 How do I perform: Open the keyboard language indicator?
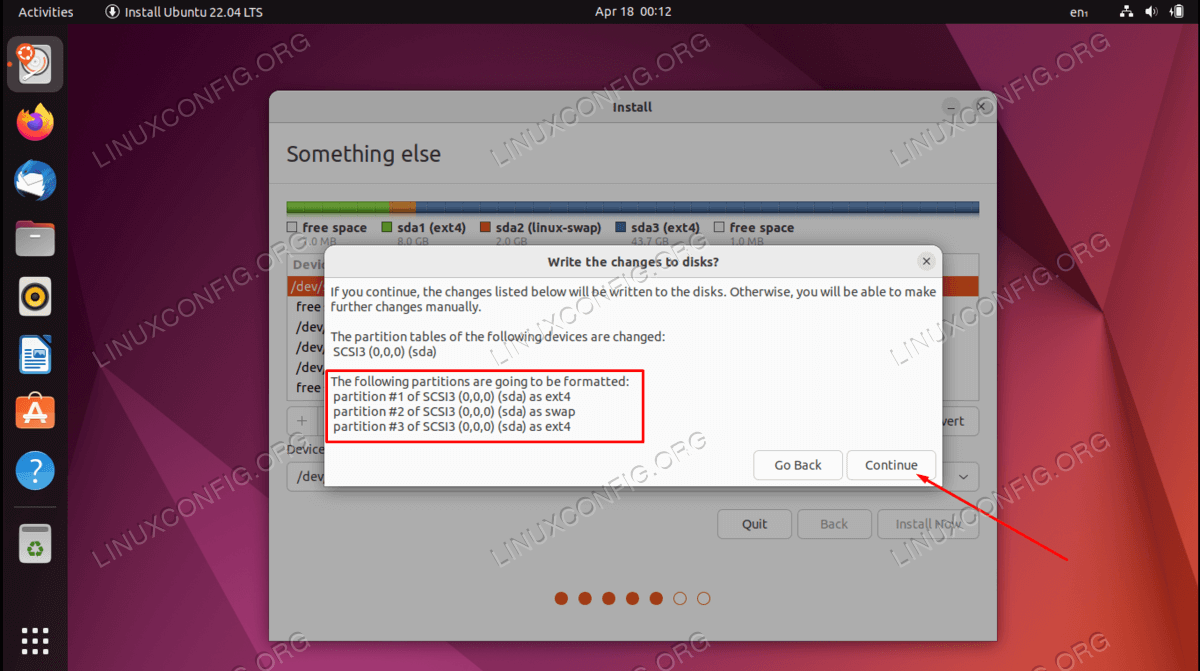pos(1079,12)
